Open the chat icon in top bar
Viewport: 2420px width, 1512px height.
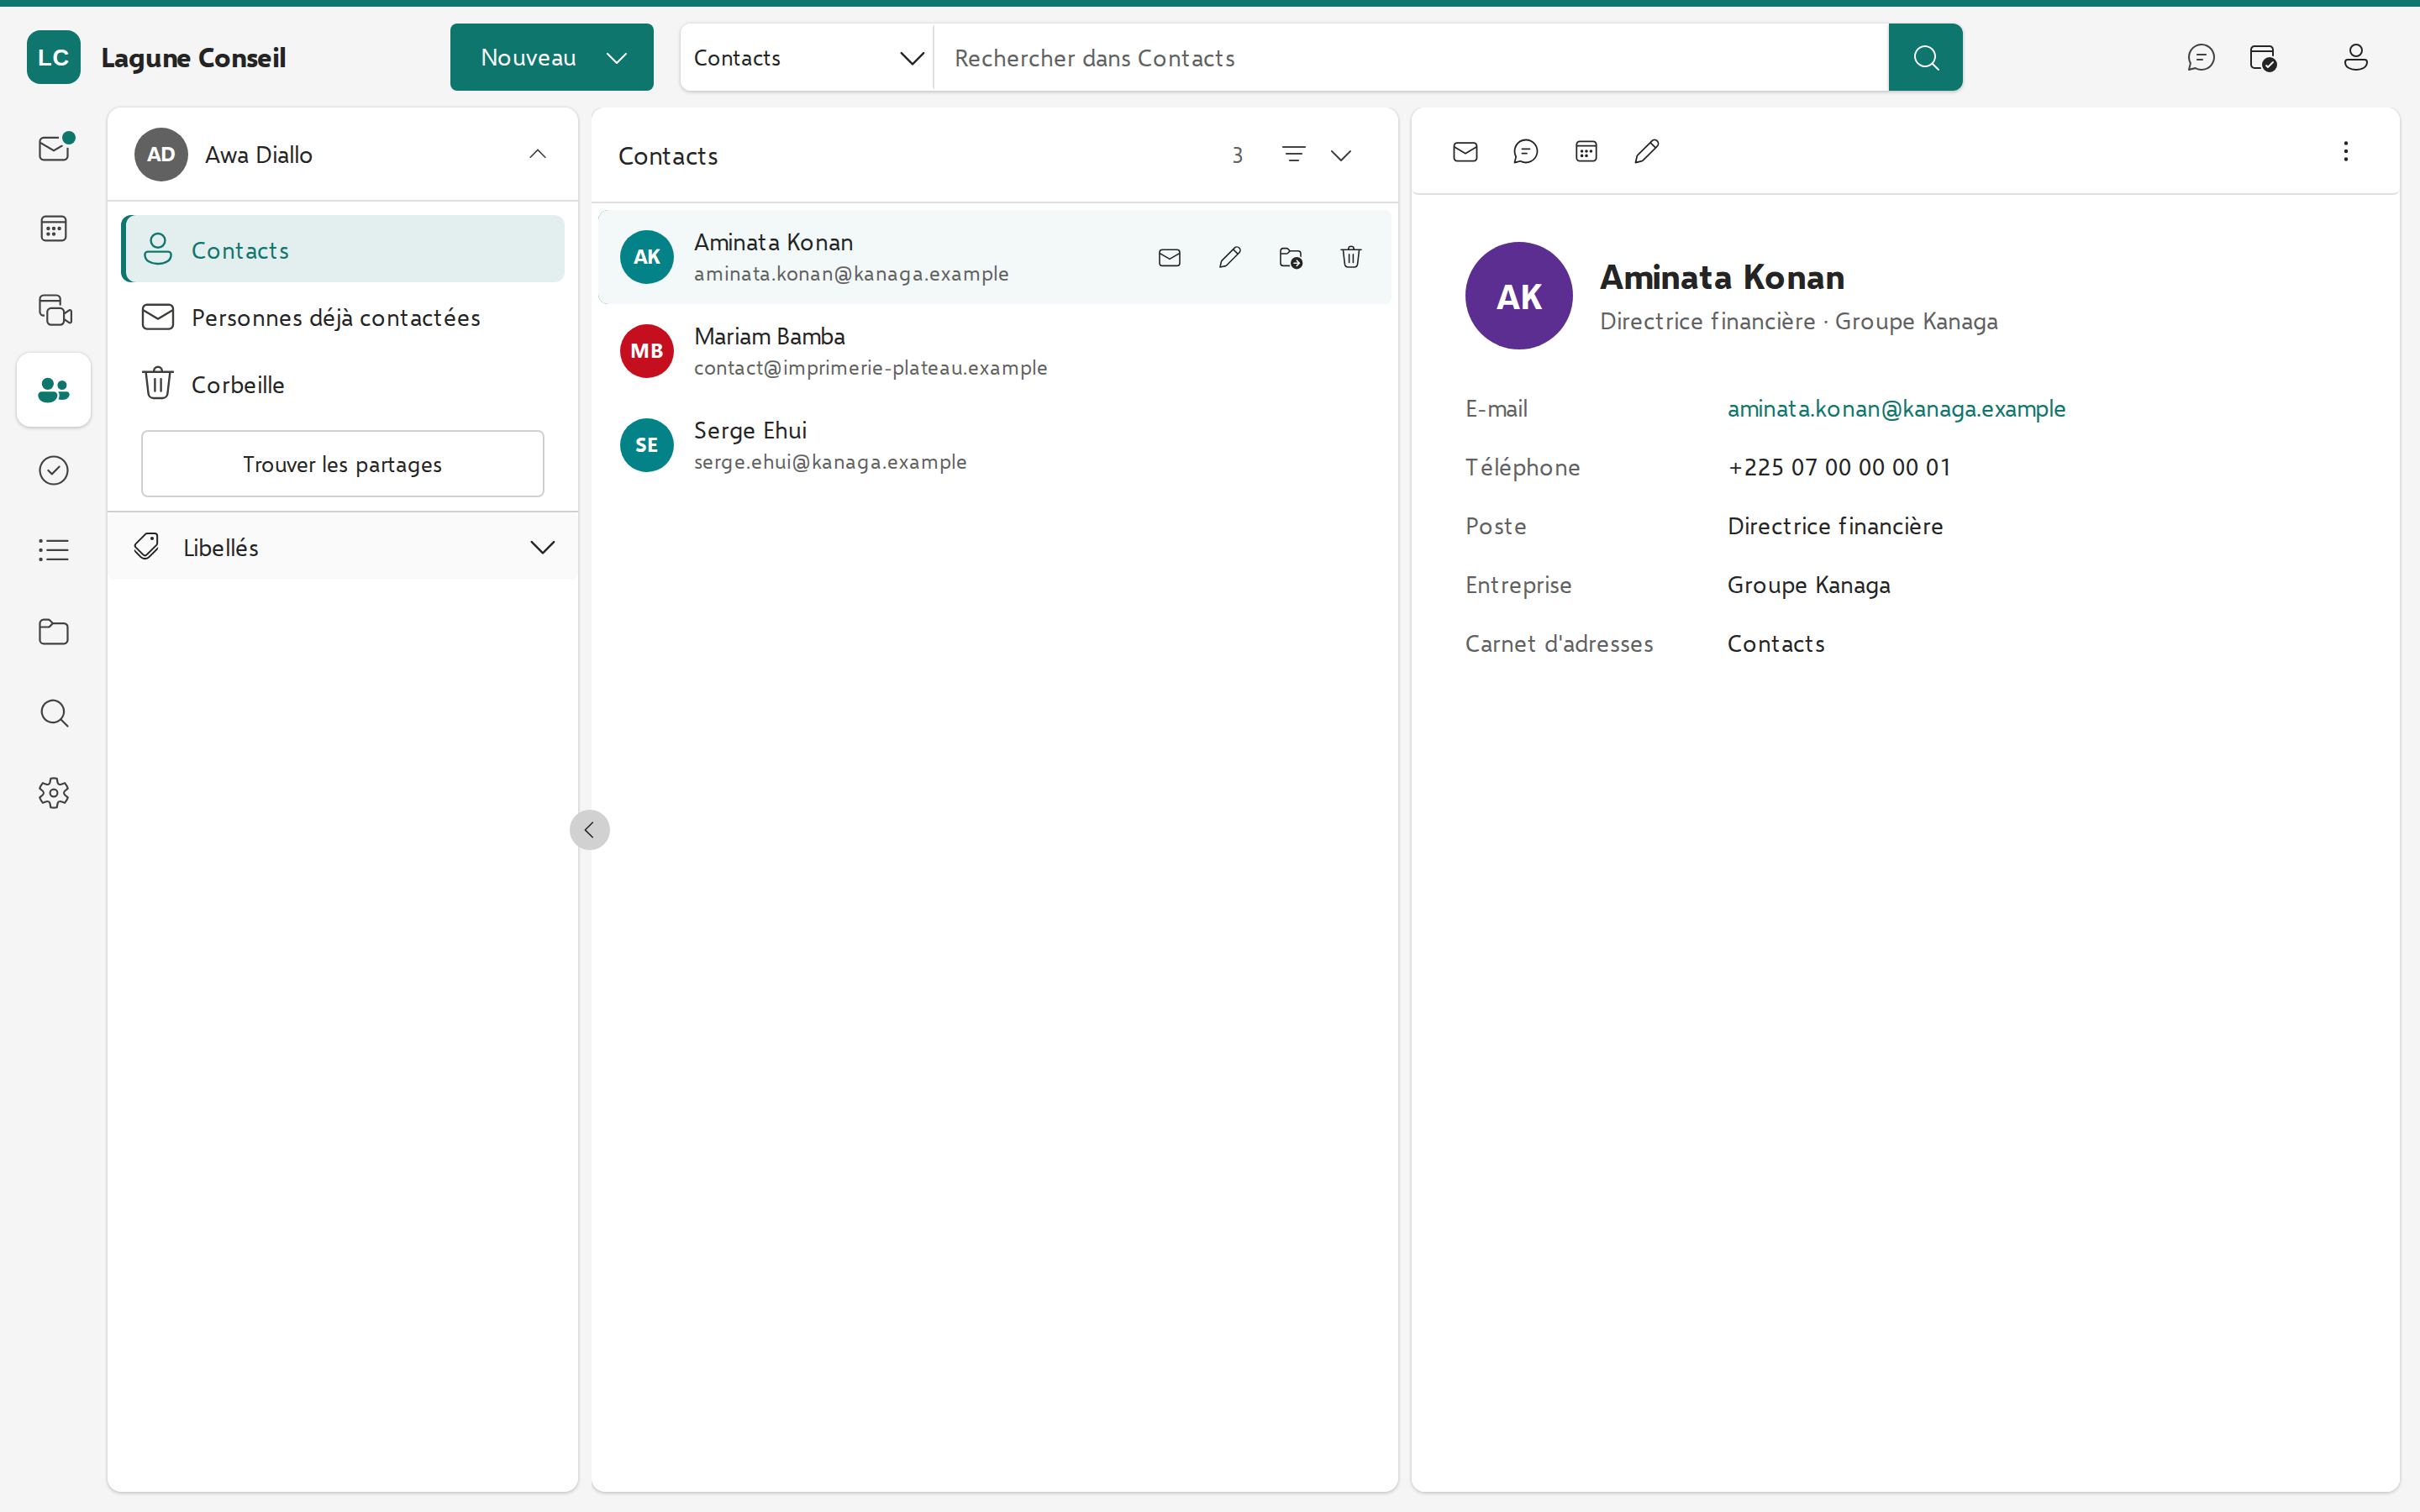(x=2200, y=58)
